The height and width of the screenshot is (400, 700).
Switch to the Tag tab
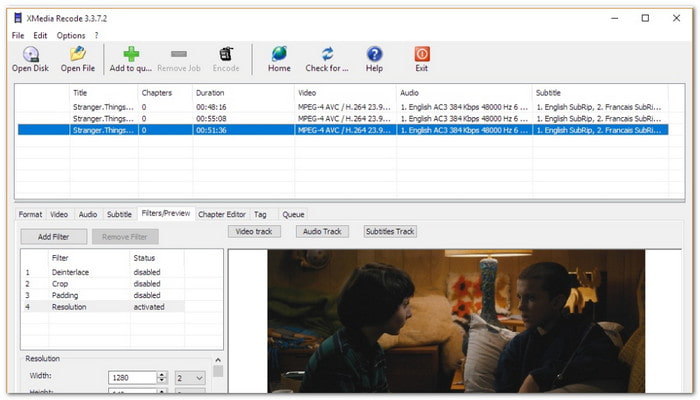260,214
